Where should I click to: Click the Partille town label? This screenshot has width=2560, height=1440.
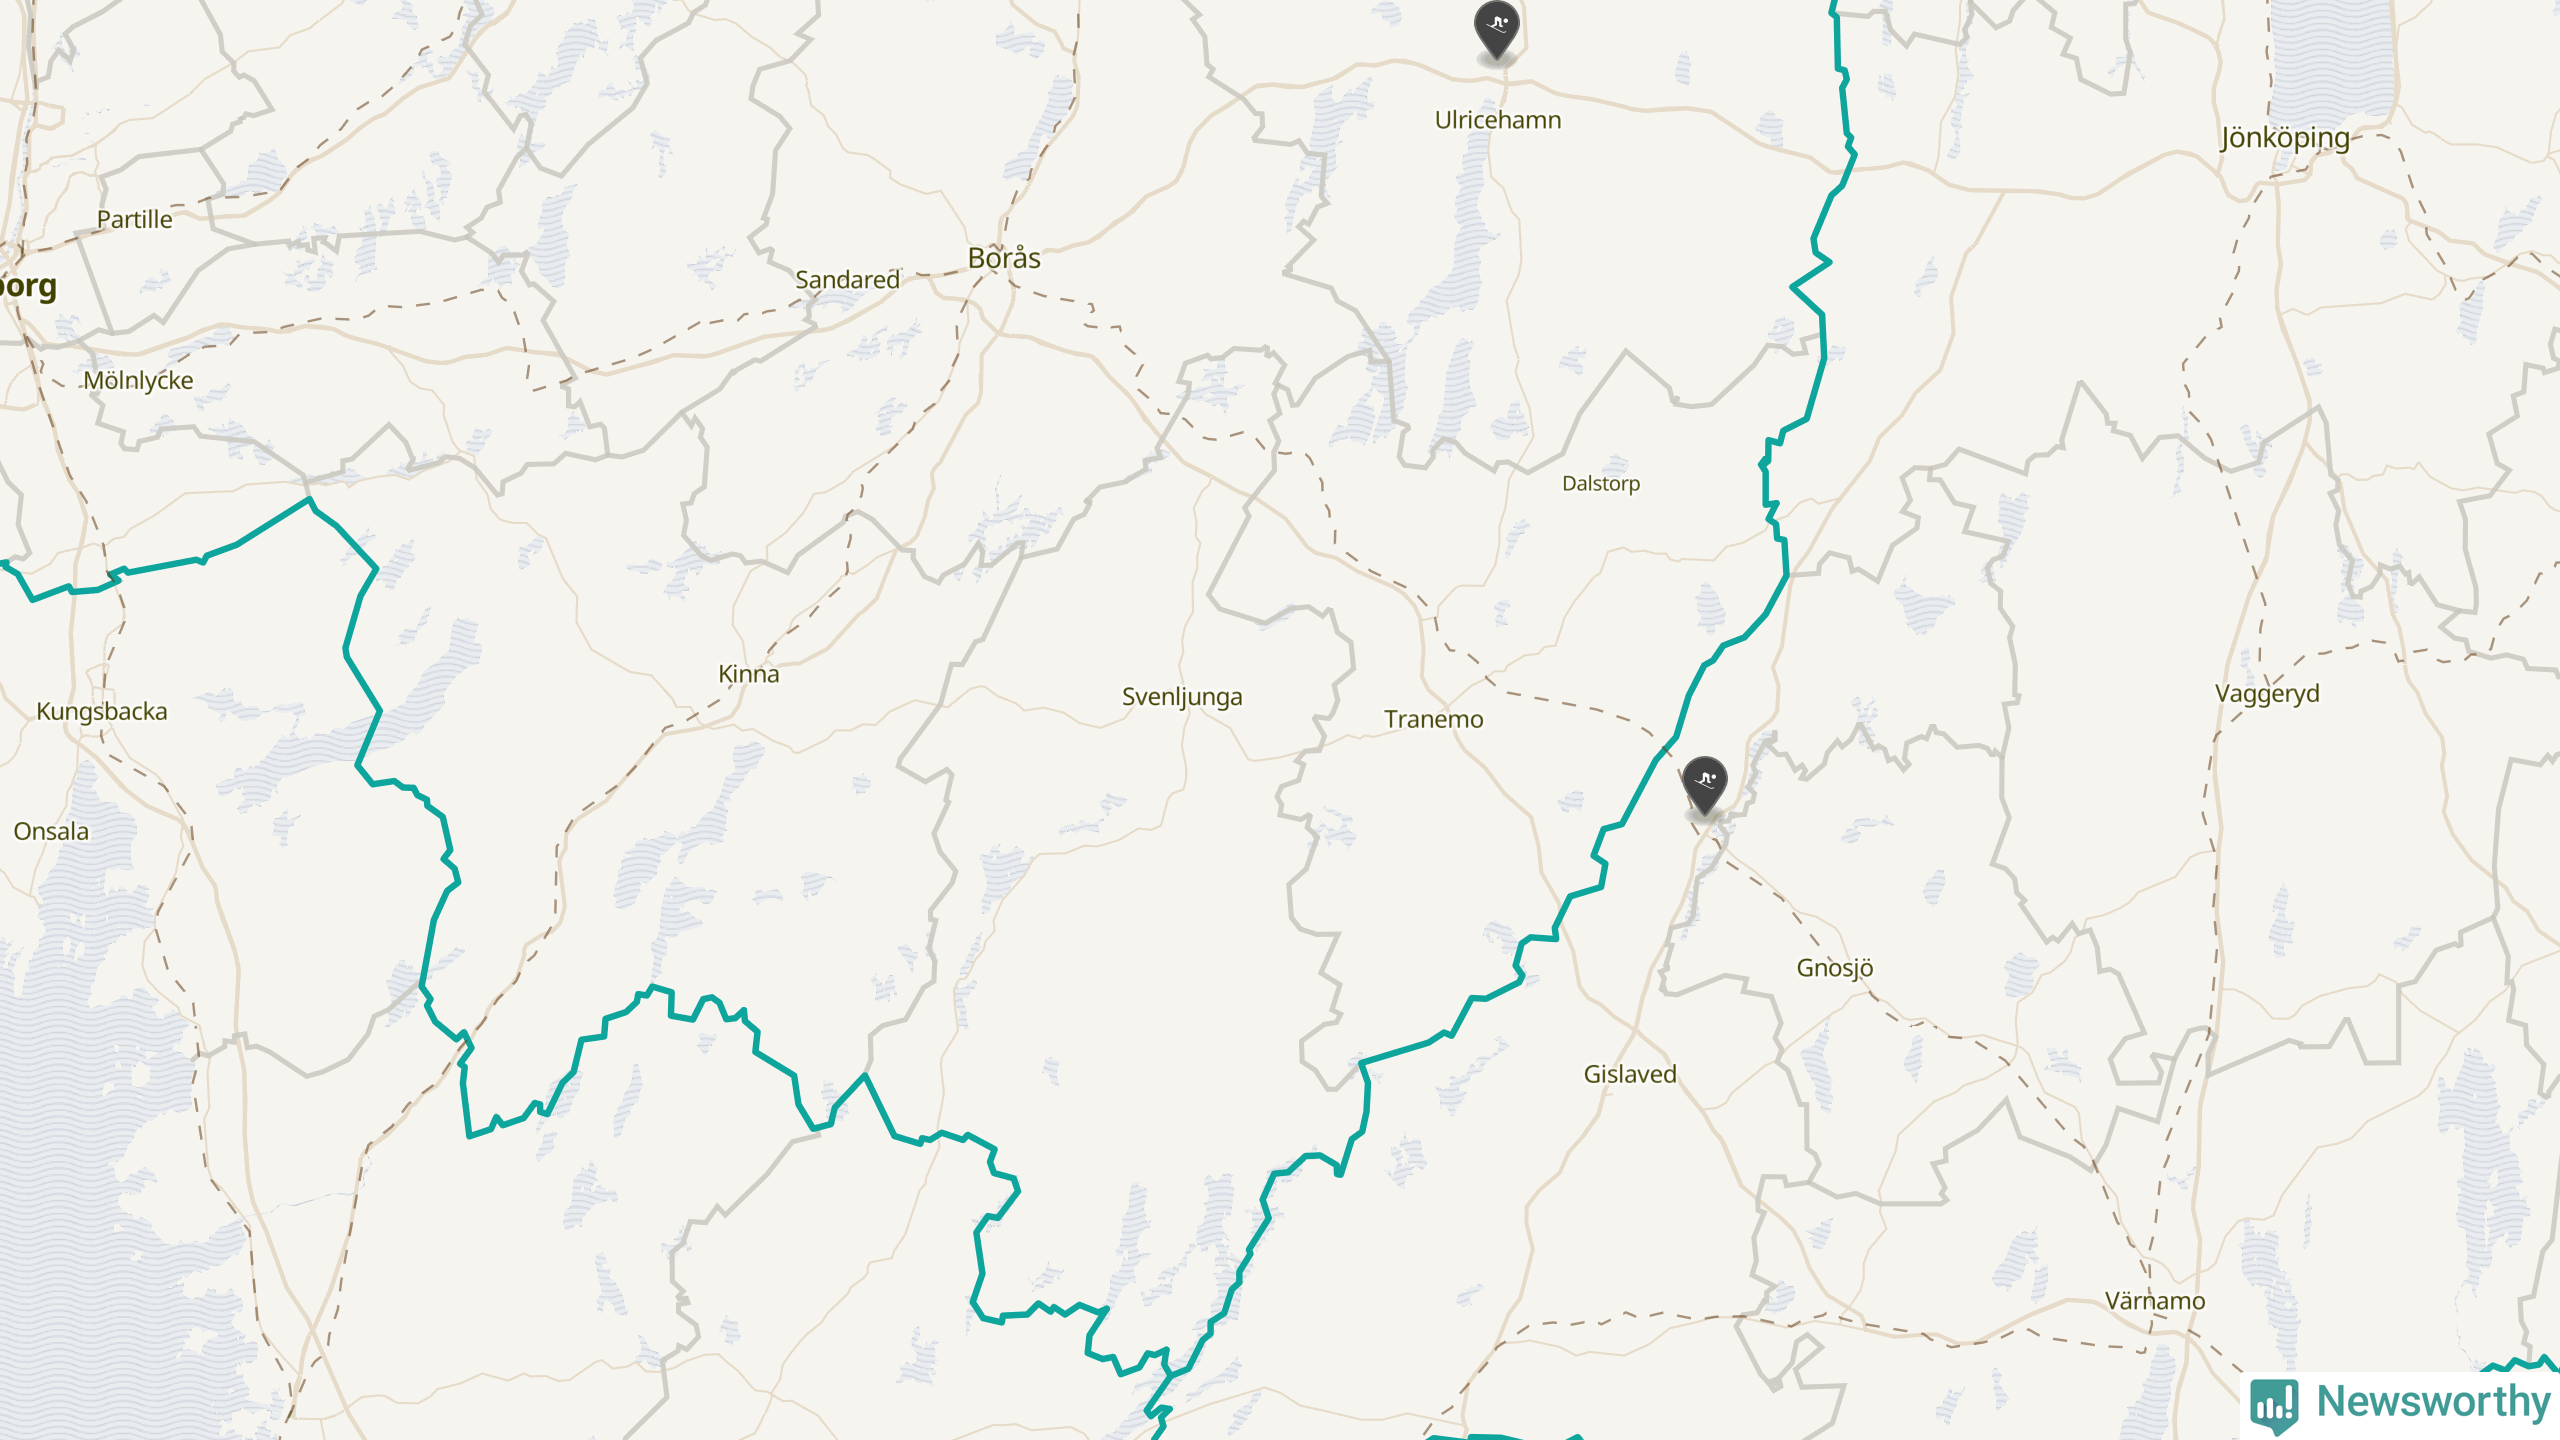135,219
